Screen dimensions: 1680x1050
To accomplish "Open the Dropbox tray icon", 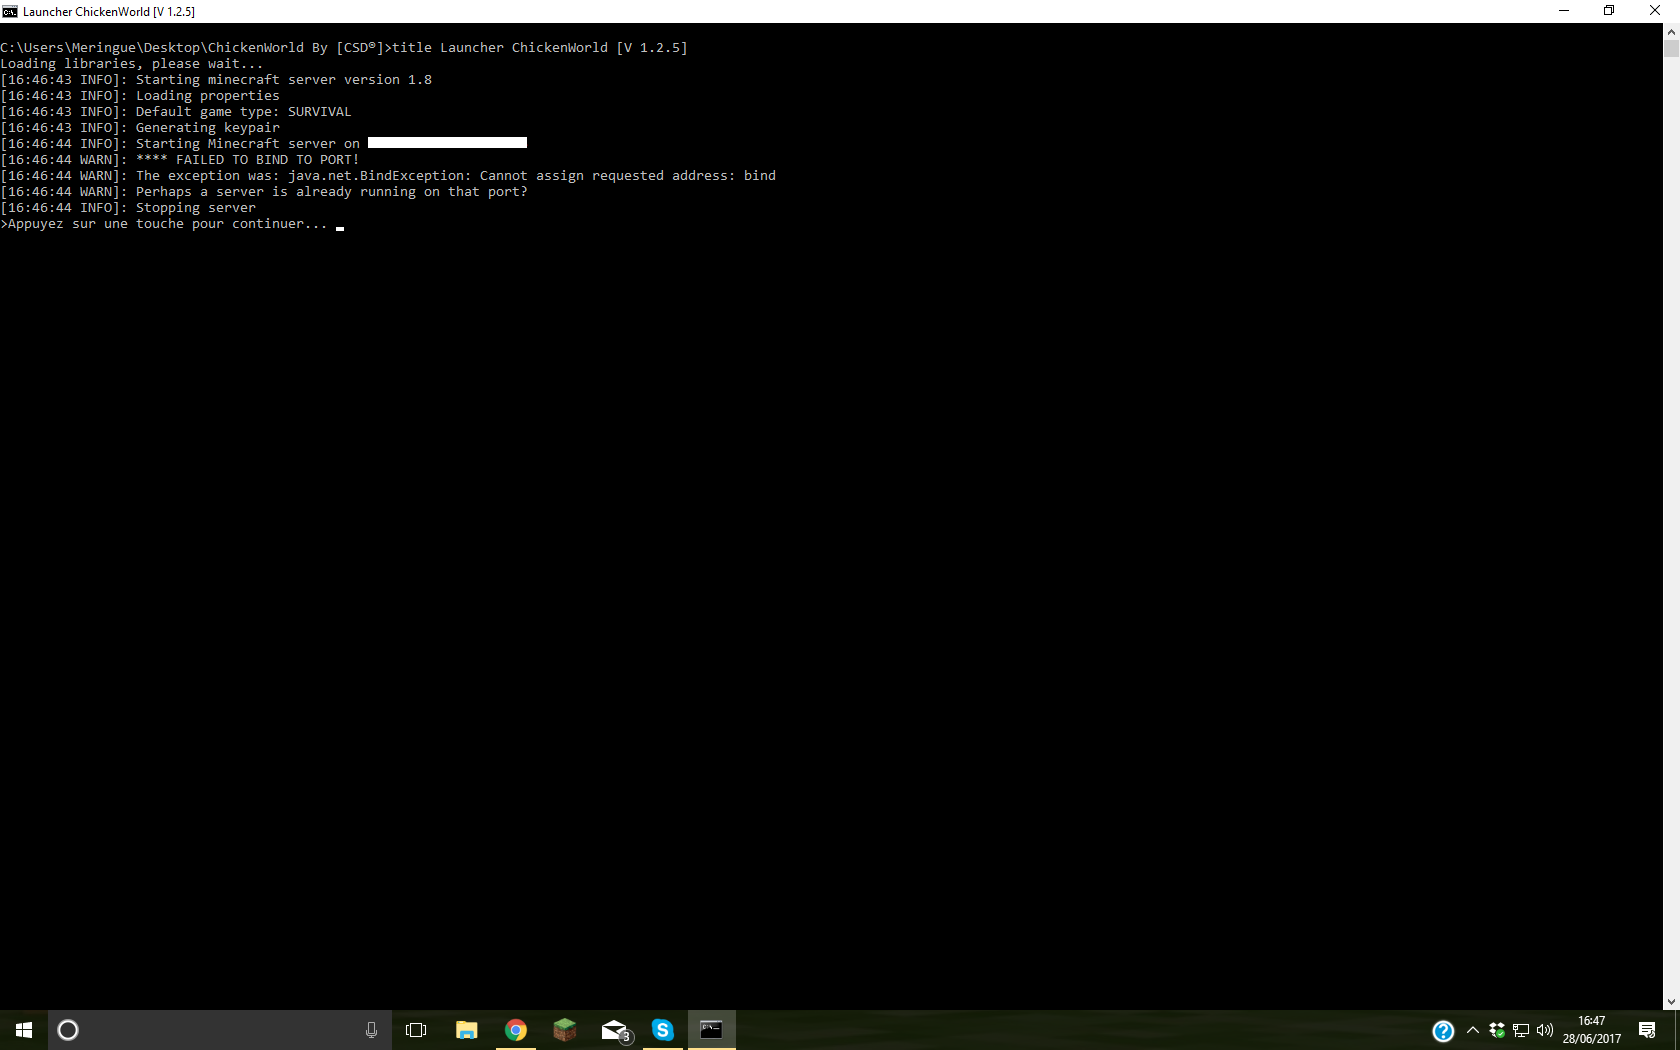I will tap(1497, 1030).
